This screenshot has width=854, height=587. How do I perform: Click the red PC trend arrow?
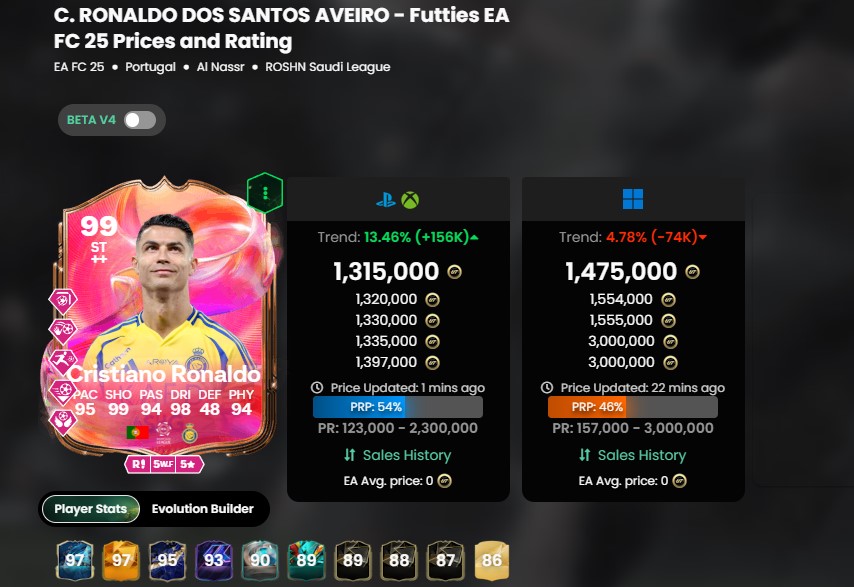click(703, 237)
